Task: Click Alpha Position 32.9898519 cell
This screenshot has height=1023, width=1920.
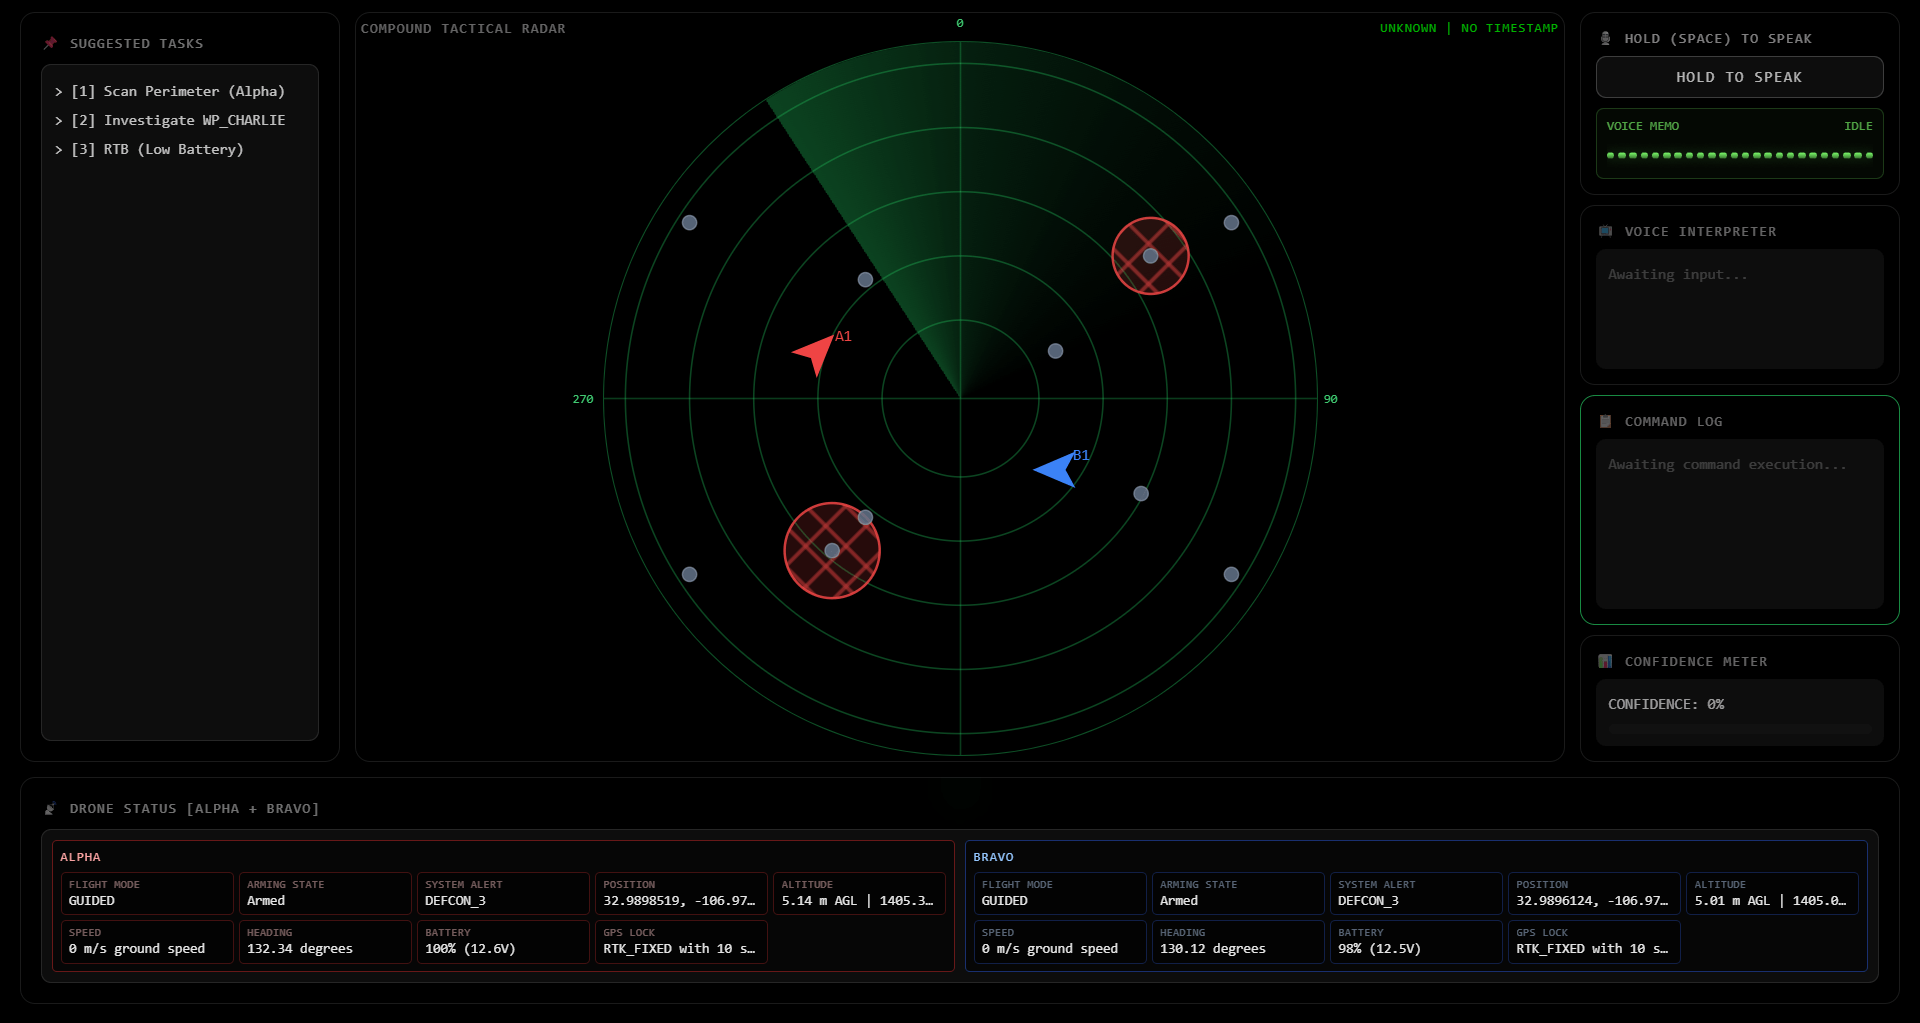Action: pyautogui.click(x=681, y=893)
